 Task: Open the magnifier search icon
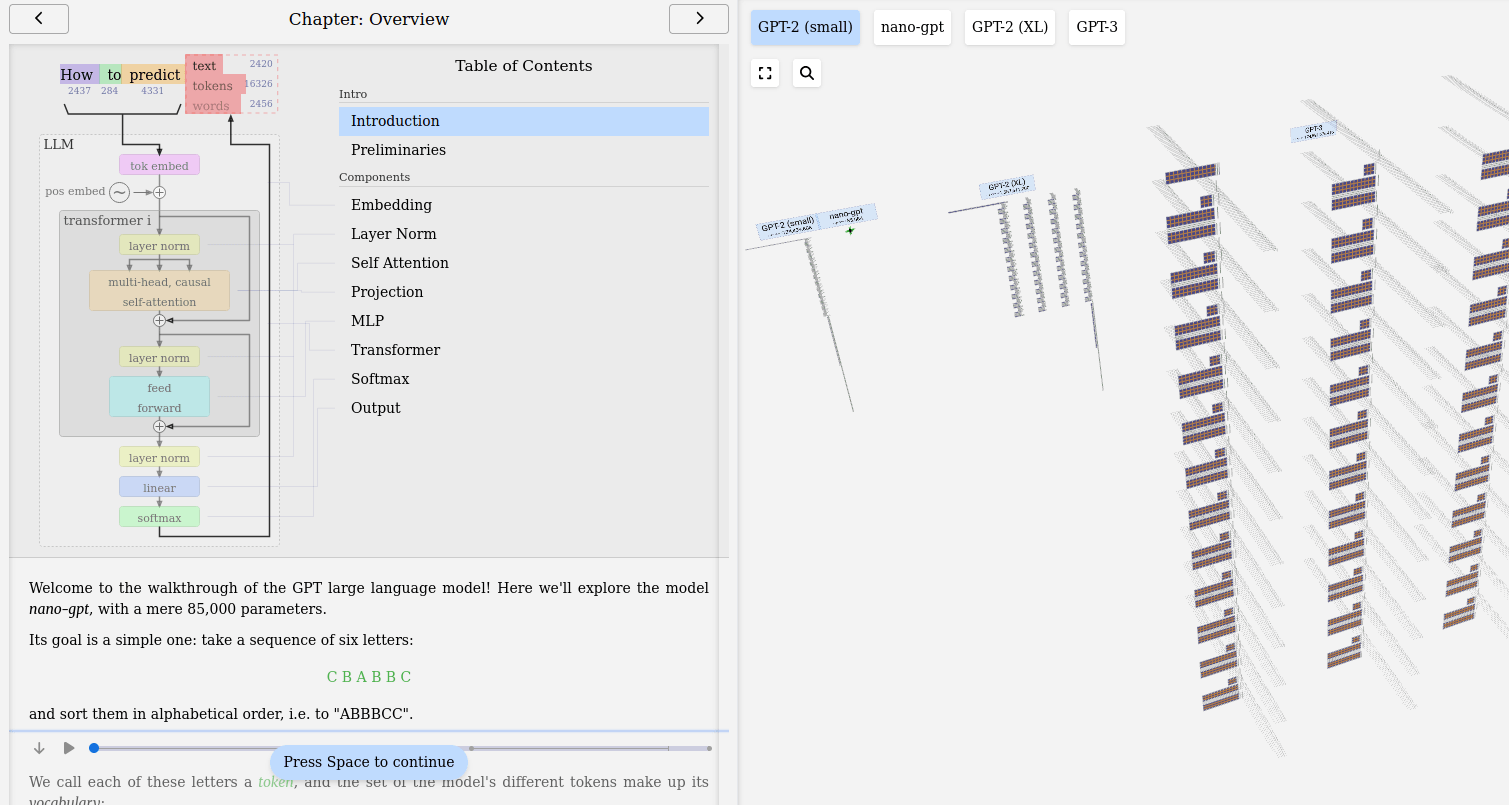[x=807, y=73]
